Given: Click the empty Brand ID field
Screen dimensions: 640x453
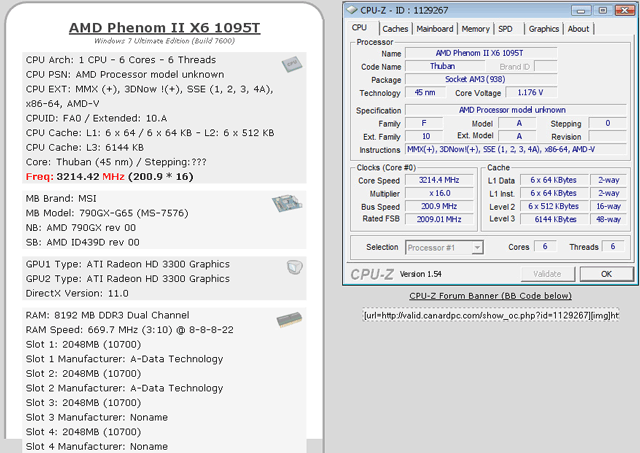Looking at the screenshot, I should coord(545,66).
